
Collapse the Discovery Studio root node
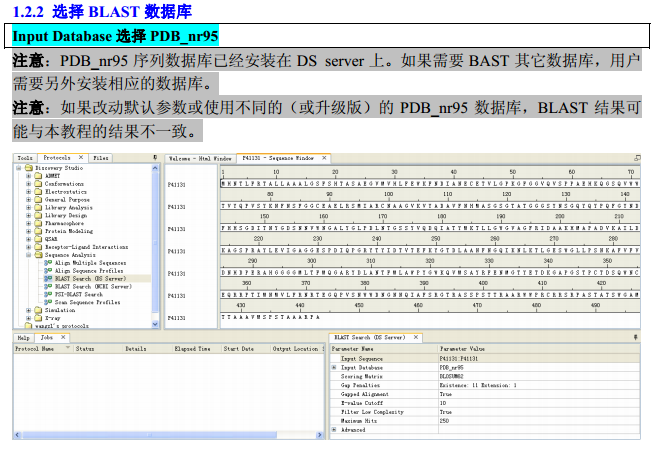pos(18,168)
